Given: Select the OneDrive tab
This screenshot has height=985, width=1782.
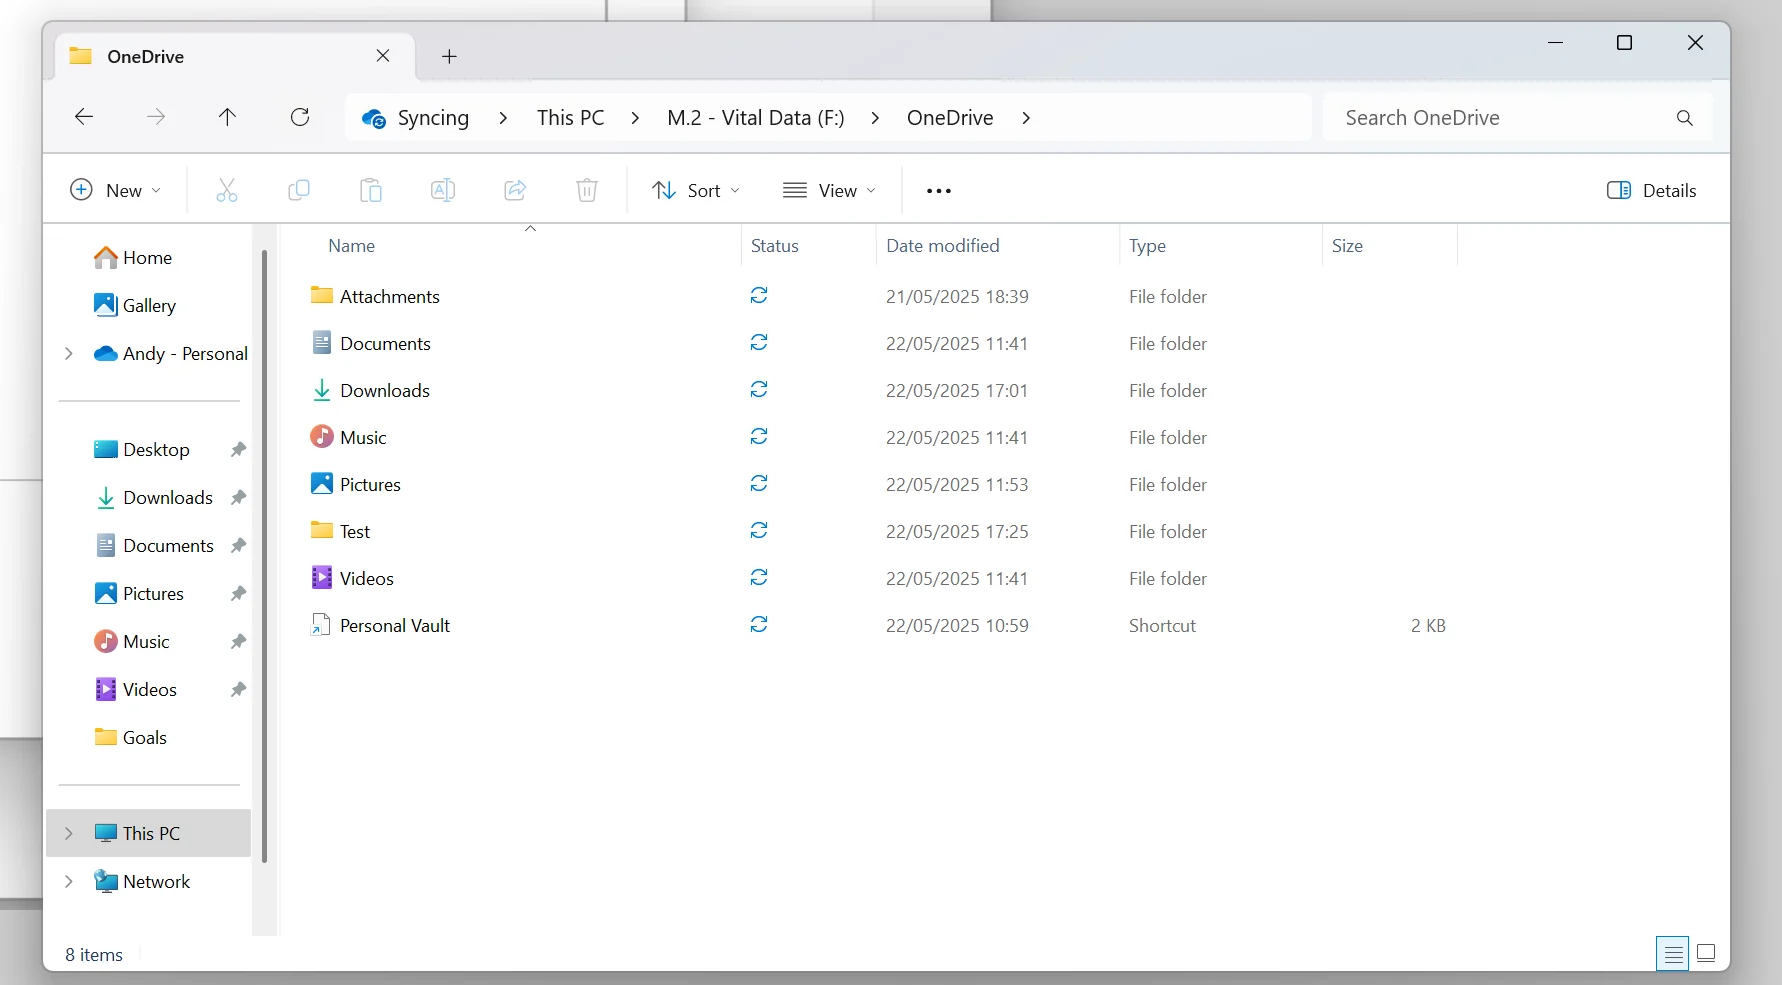Looking at the screenshot, I should pos(235,56).
